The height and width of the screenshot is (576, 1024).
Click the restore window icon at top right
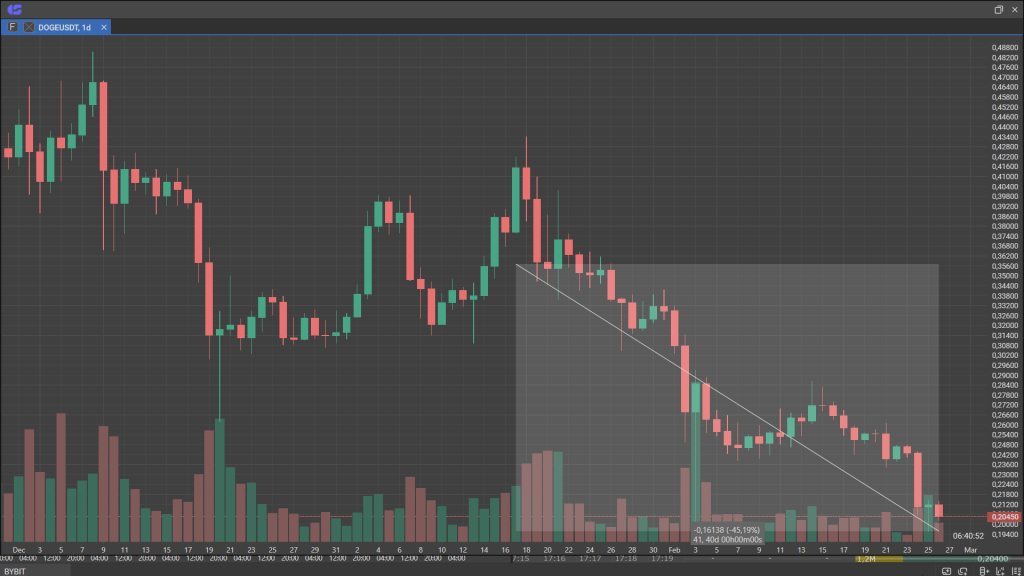(x=998, y=9)
